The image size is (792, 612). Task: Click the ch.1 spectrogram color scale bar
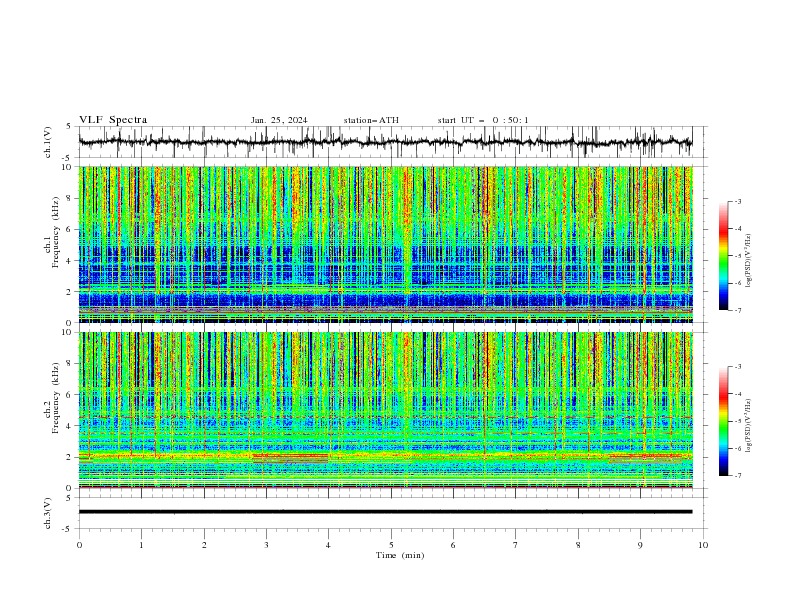coord(723,256)
